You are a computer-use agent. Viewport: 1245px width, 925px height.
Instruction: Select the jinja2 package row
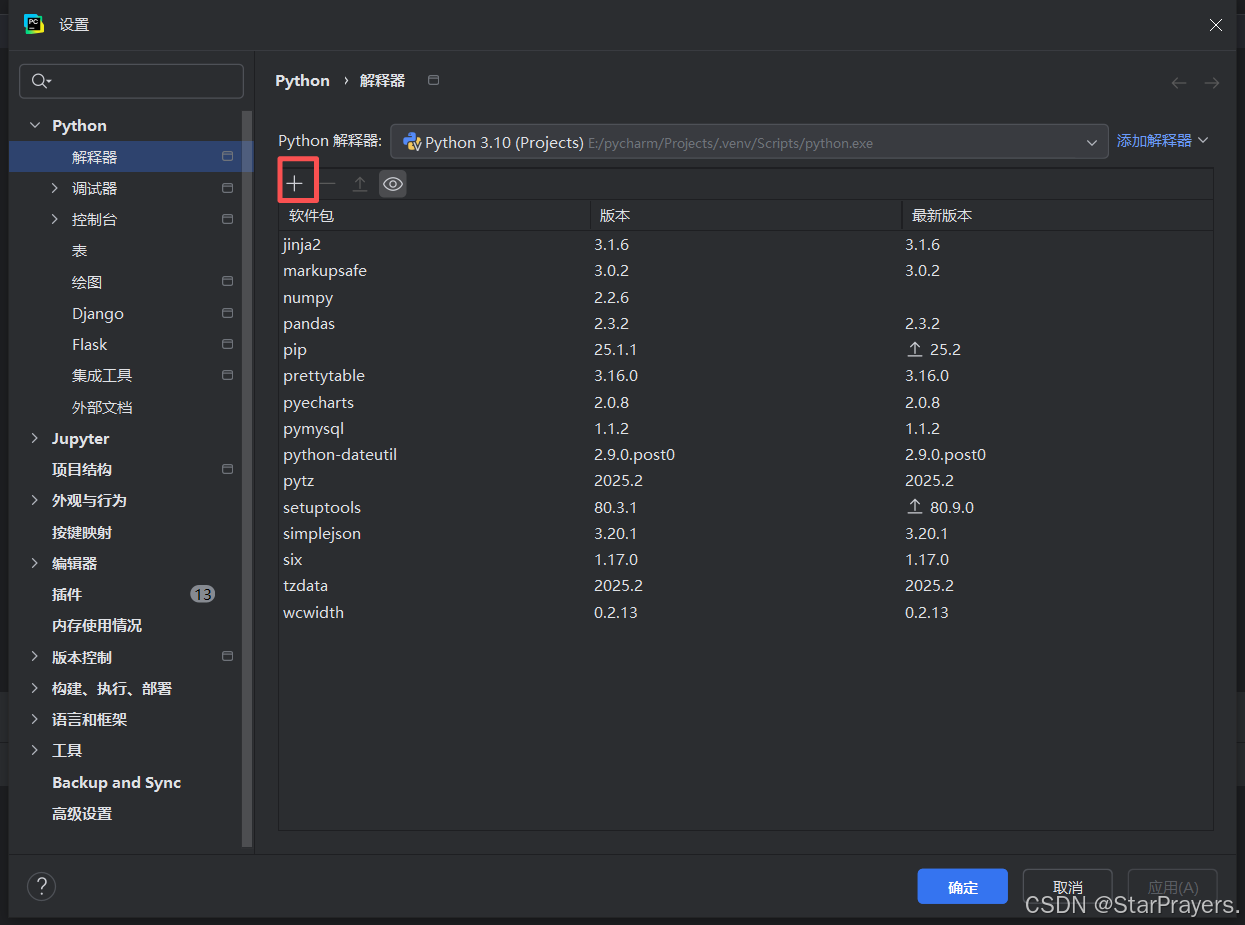pos(746,245)
